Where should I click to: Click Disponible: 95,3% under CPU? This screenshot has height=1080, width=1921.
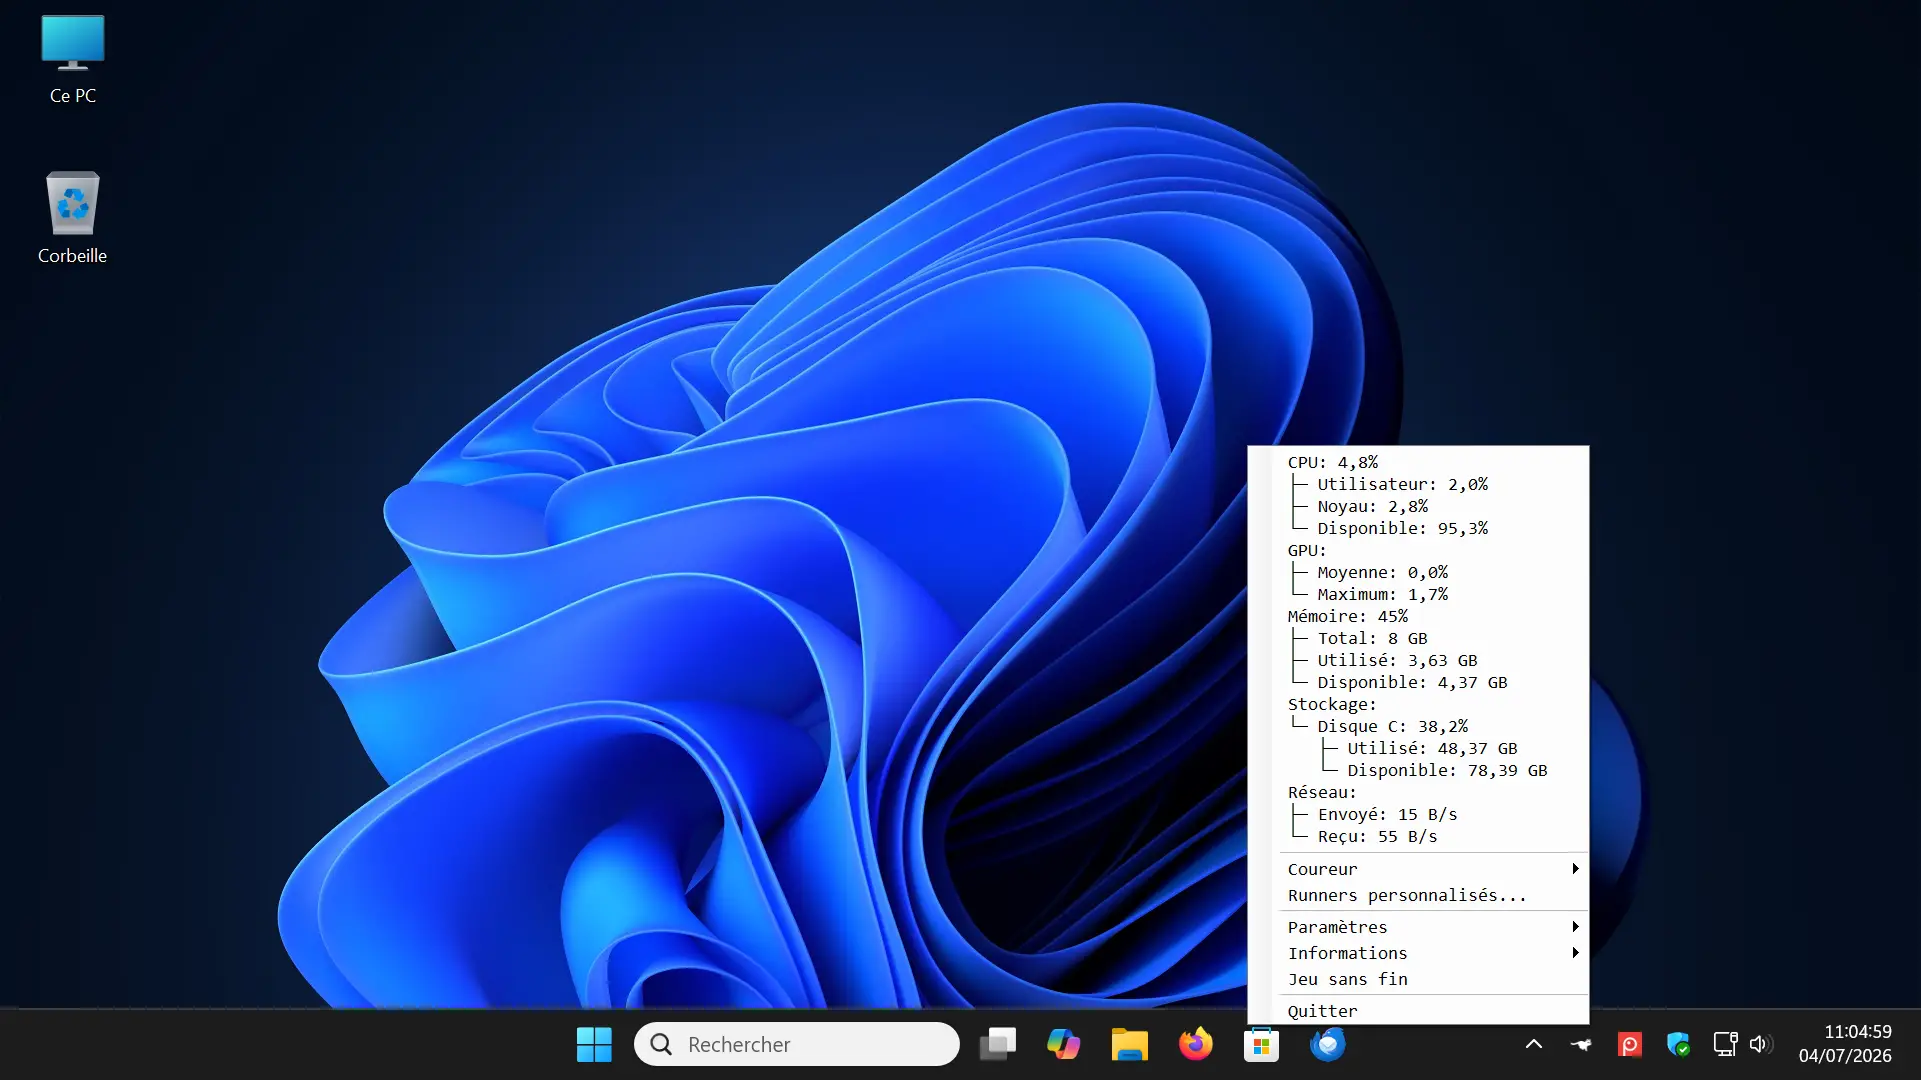(x=1402, y=528)
